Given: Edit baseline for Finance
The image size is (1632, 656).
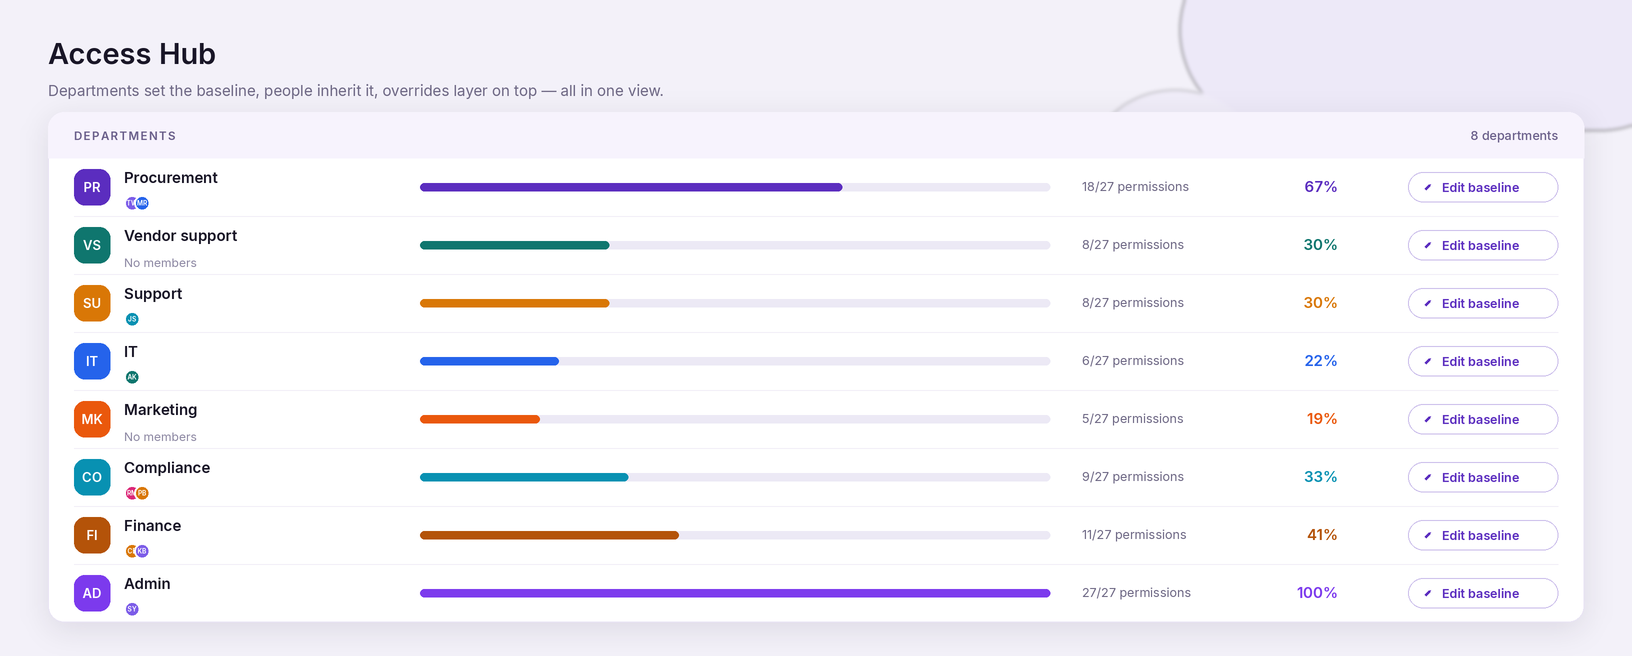Looking at the screenshot, I should (1483, 535).
